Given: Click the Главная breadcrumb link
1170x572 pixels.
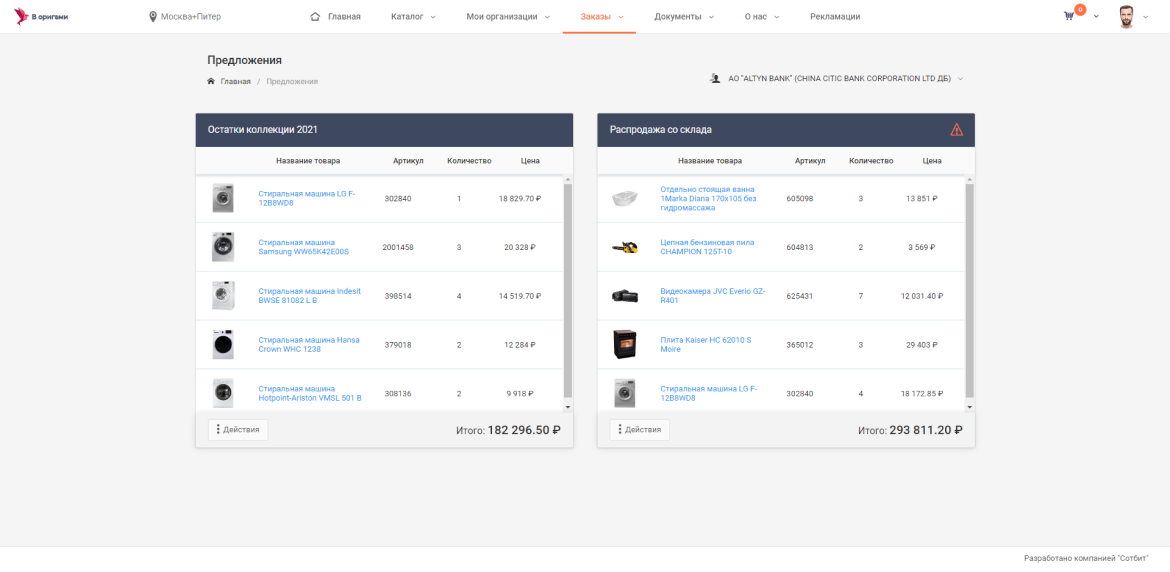Looking at the screenshot, I should [x=235, y=81].
